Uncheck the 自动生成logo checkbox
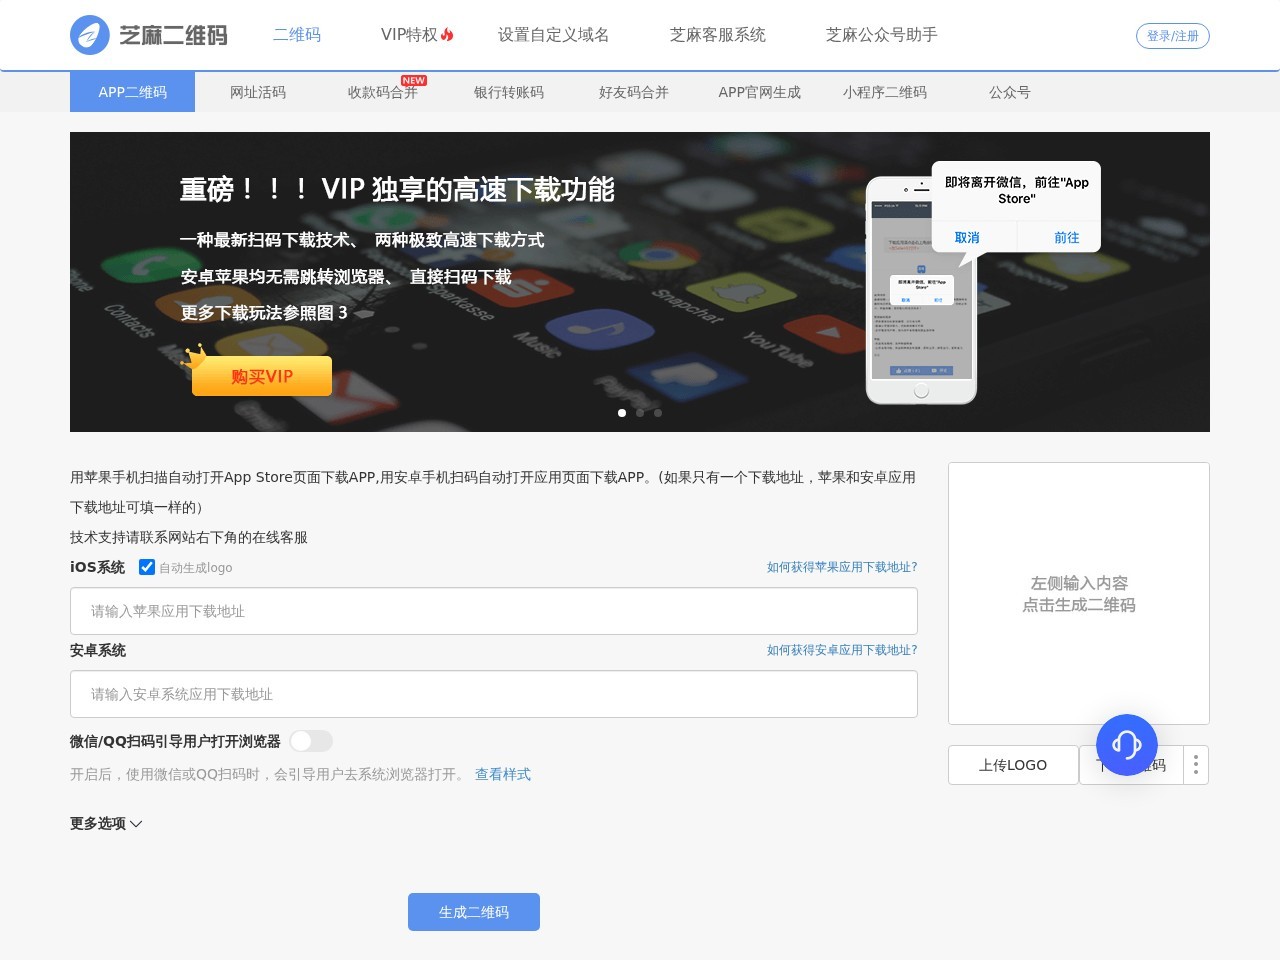Screen dimensions: 1280x960 pyautogui.click(x=147, y=567)
